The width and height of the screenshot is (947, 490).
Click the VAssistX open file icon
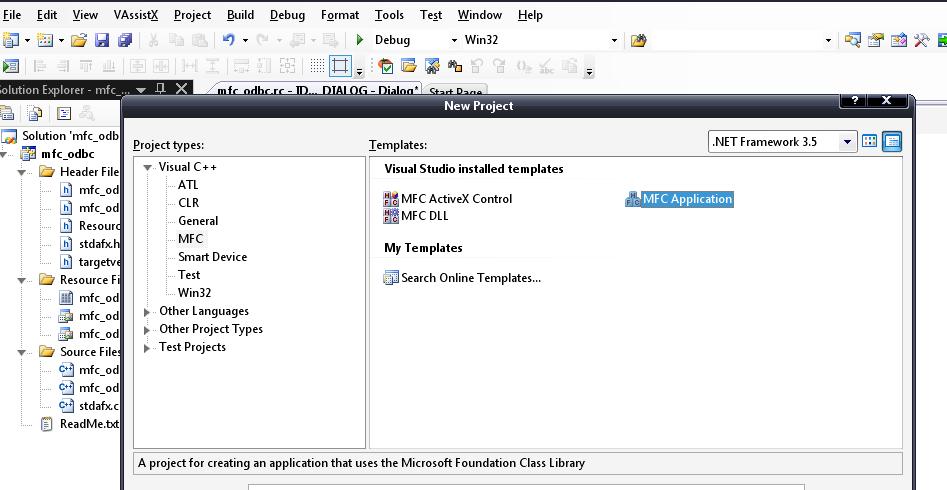(x=409, y=66)
